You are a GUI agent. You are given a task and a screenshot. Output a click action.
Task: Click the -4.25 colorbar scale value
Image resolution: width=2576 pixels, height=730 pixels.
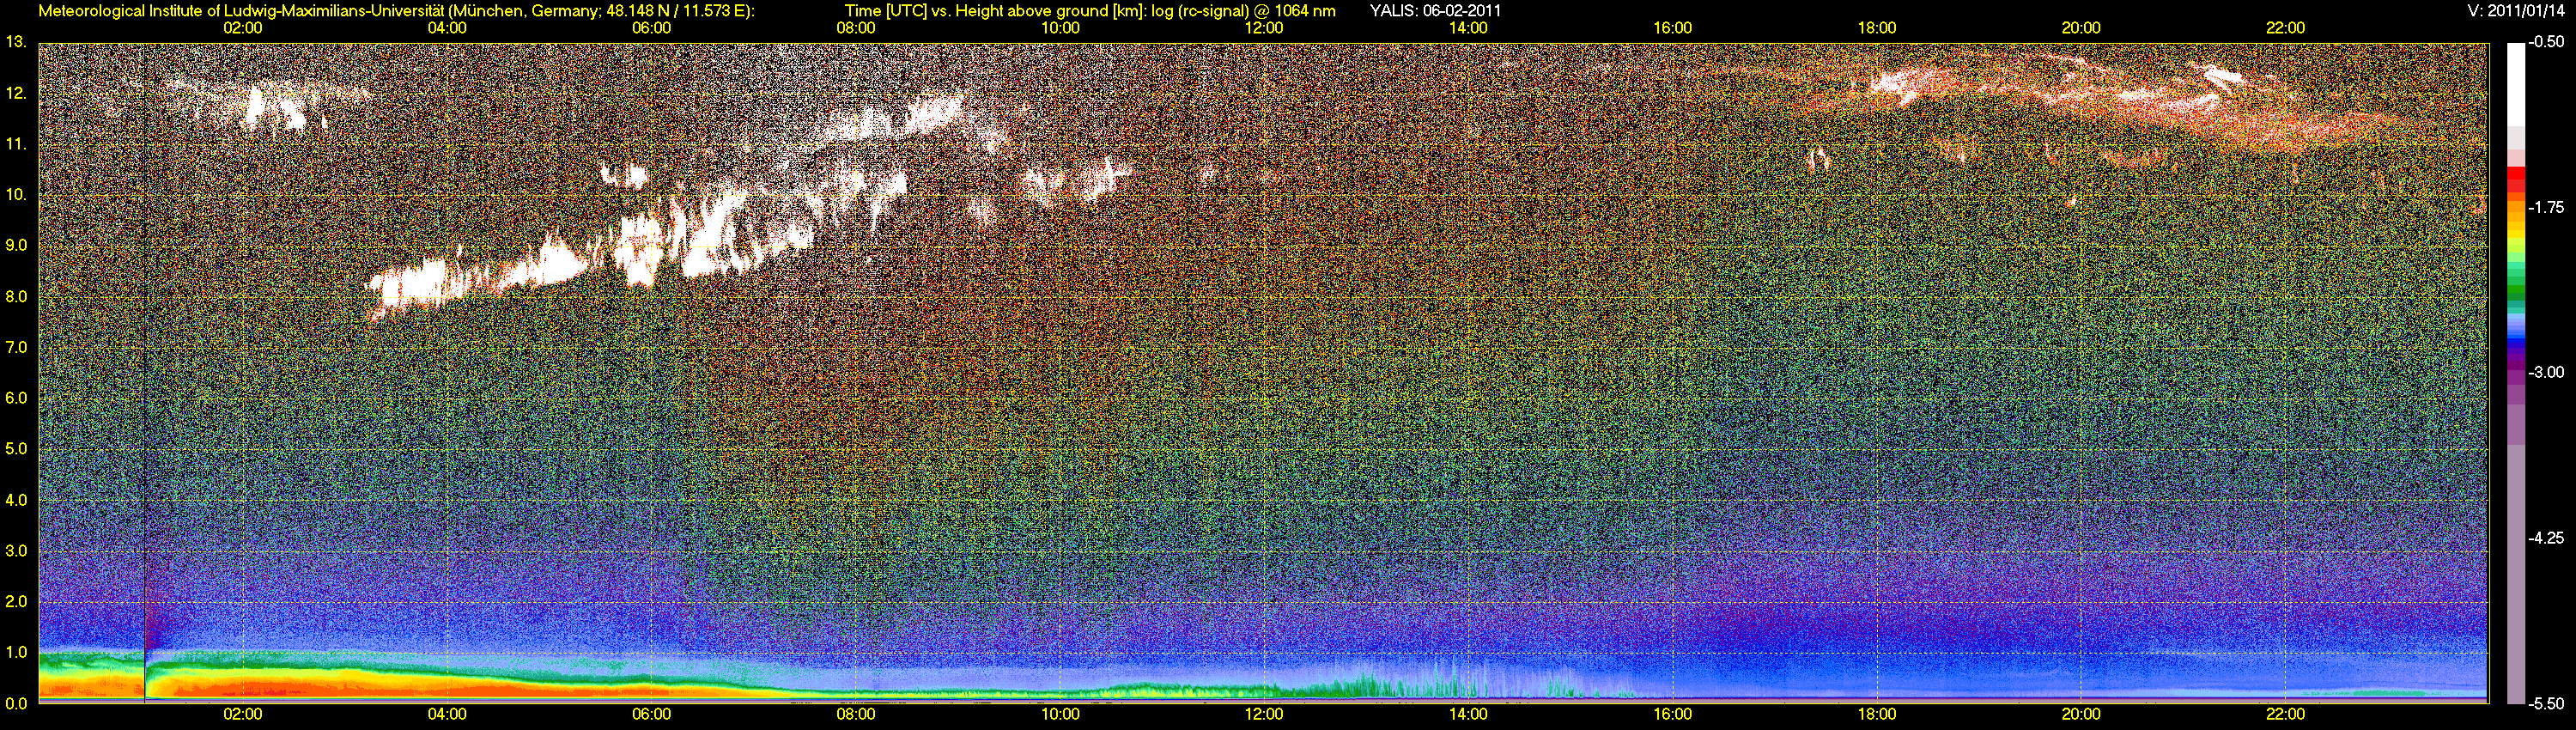[2546, 538]
